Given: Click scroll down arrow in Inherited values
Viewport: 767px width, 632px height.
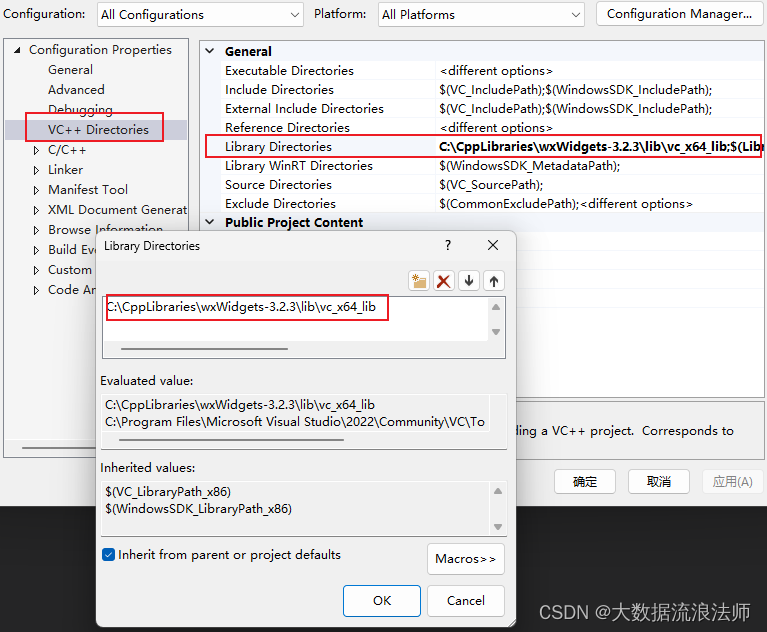Looking at the screenshot, I should click(x=498, y=527).
